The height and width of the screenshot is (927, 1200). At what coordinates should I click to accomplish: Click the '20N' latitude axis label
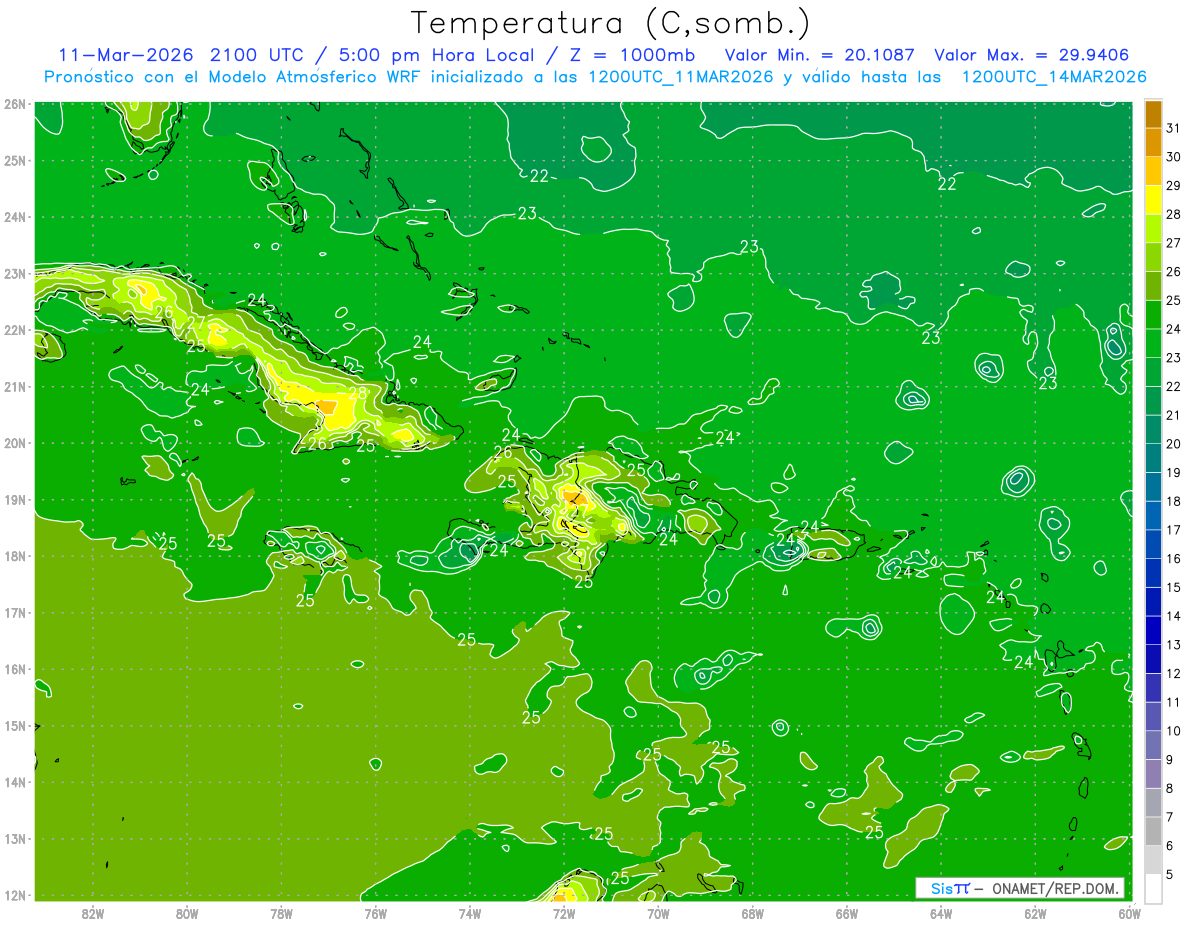(15, 443)
